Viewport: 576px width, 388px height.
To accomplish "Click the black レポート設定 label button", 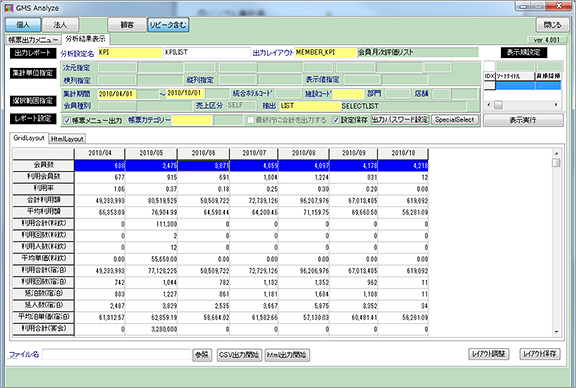I will [x=33, y=118].
